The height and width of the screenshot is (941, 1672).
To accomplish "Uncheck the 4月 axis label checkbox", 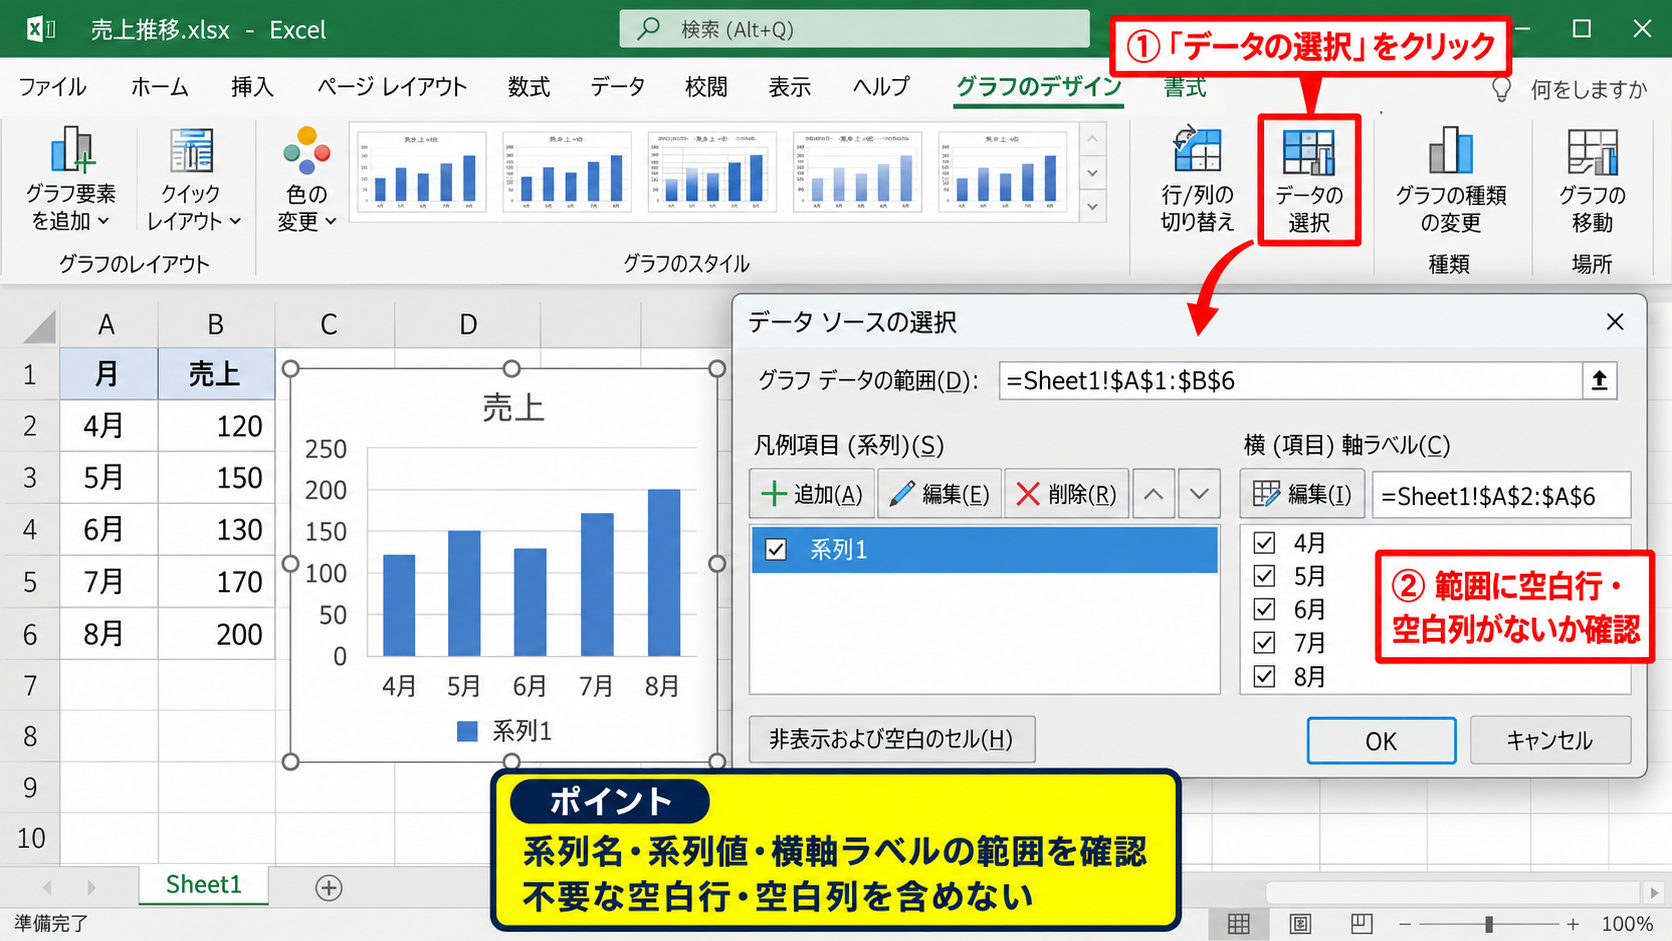I will [x=1264, y=543].
